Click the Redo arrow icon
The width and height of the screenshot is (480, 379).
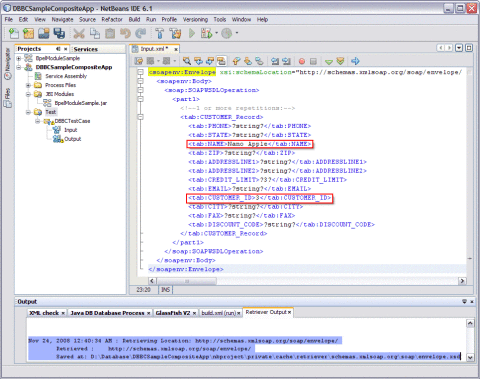coord(141,33)
